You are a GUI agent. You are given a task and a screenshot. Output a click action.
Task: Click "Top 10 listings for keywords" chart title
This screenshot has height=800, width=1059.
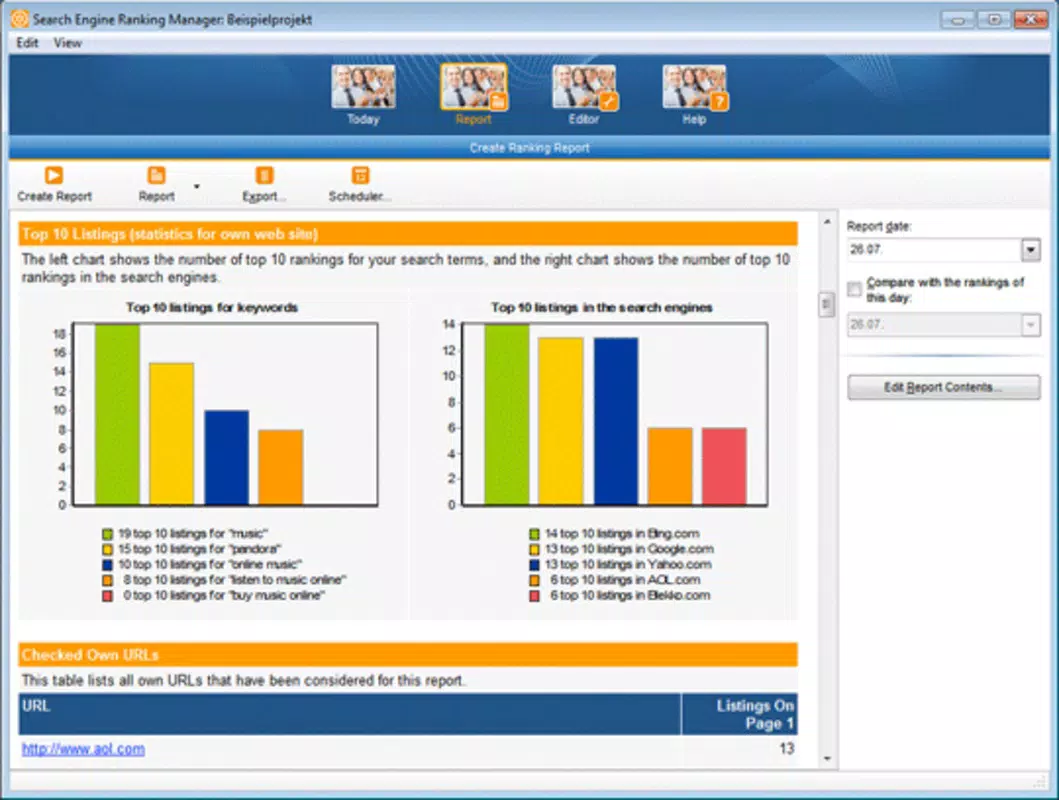pyautogui.click(x=211, y=308)
